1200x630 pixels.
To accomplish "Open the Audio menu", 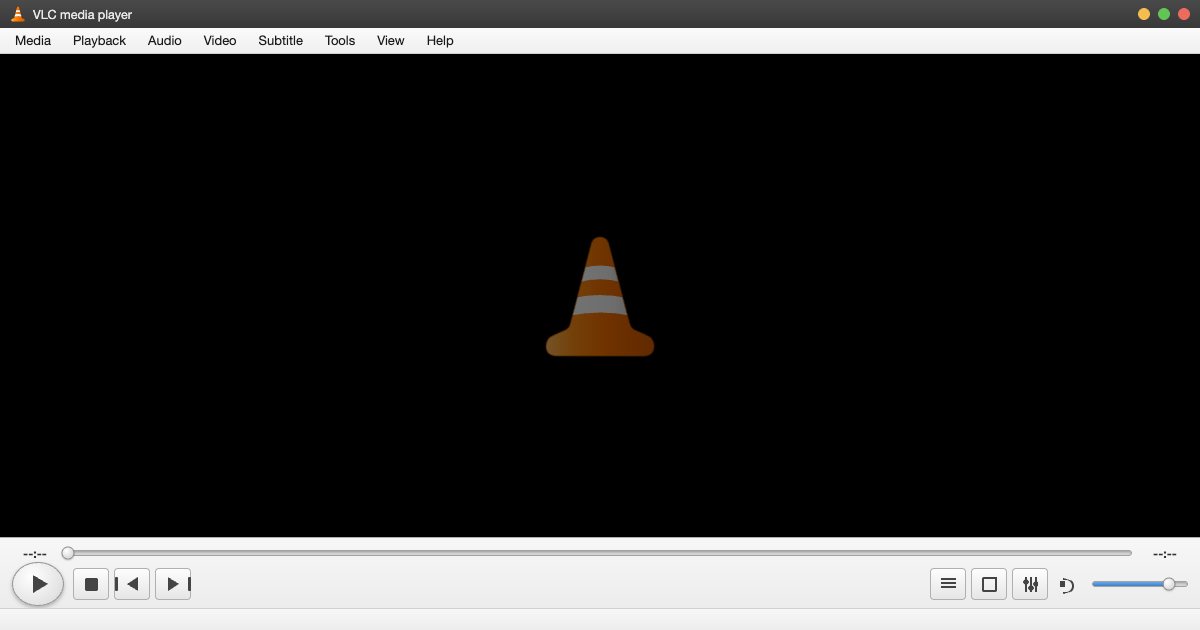I will [x=165, y=41].
